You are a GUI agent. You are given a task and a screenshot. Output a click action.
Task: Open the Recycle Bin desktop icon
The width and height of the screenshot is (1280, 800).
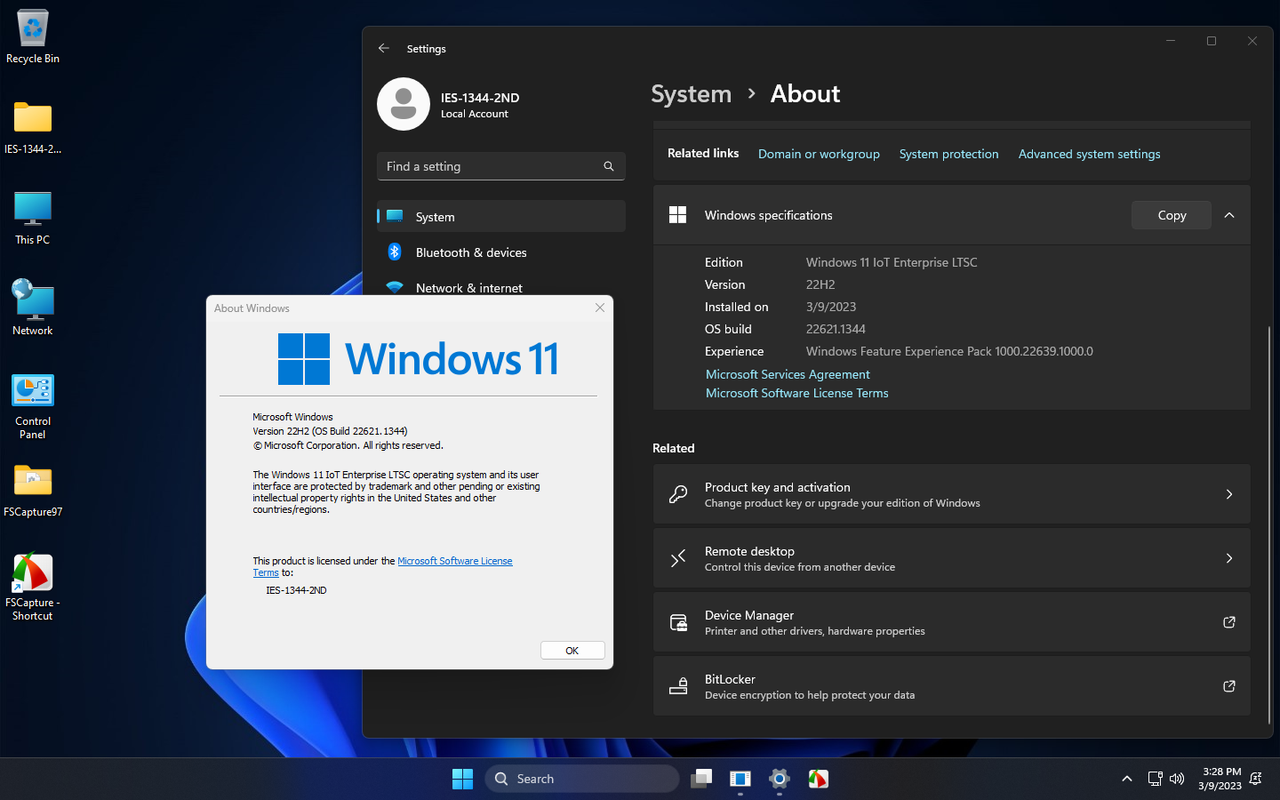pos(32,37)
